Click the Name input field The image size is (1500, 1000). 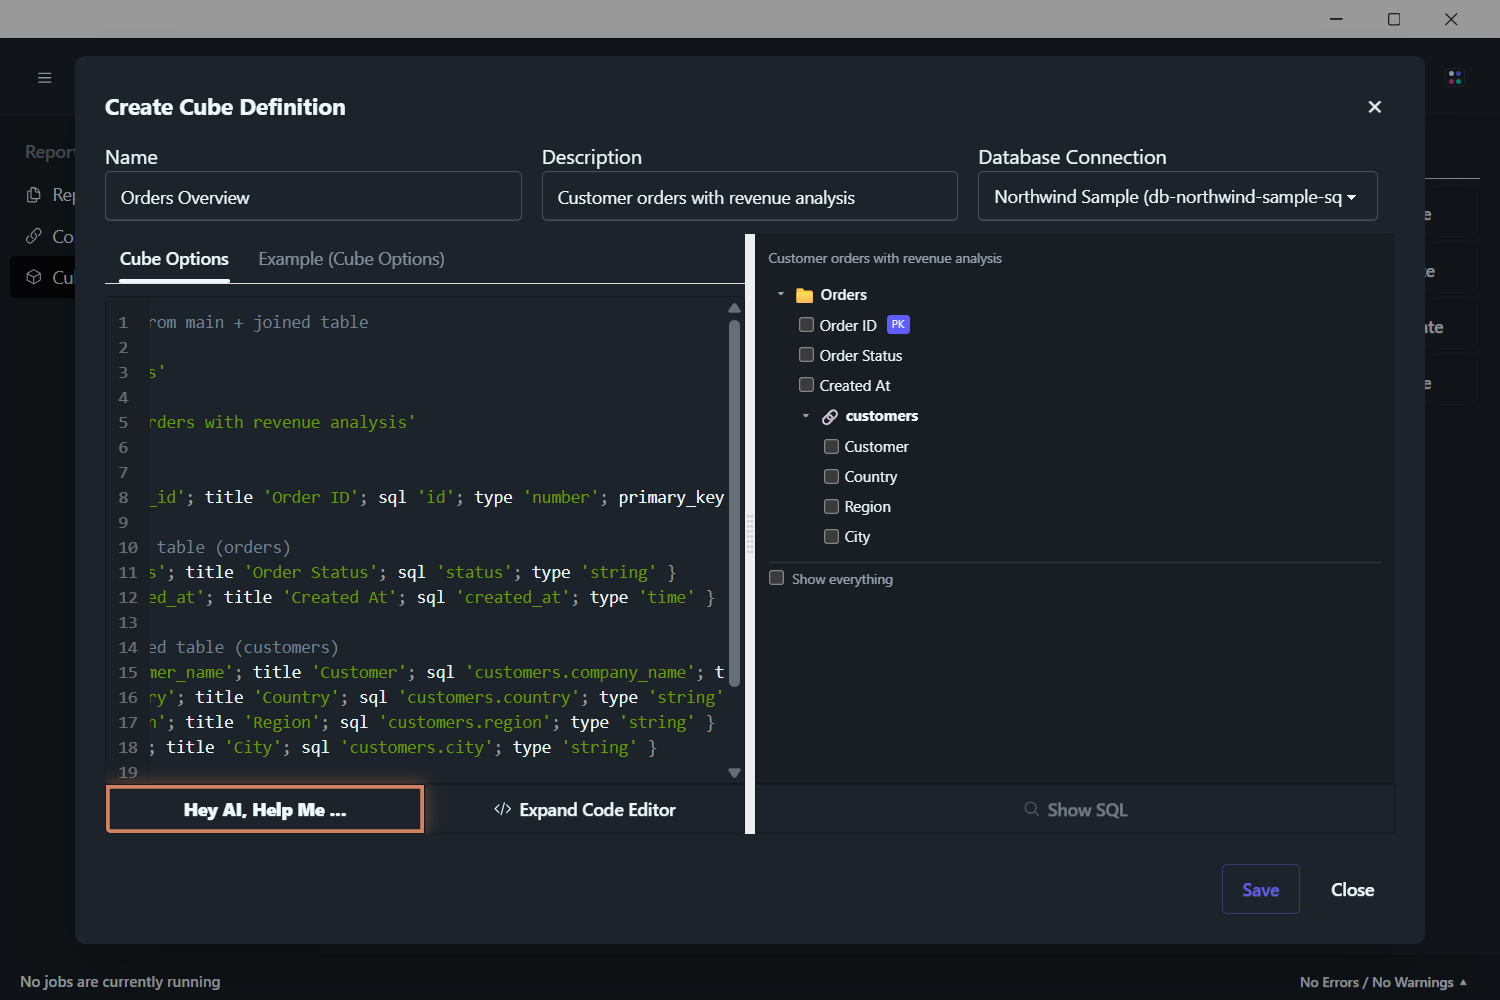(x=313, y=196)
